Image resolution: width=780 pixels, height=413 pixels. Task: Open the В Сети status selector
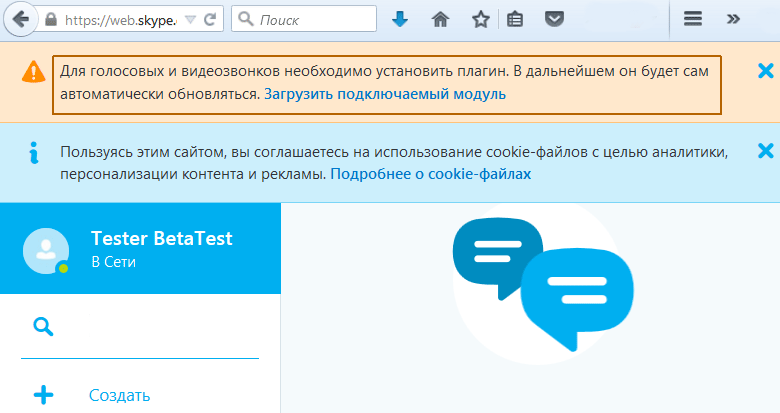click(113, 263)
